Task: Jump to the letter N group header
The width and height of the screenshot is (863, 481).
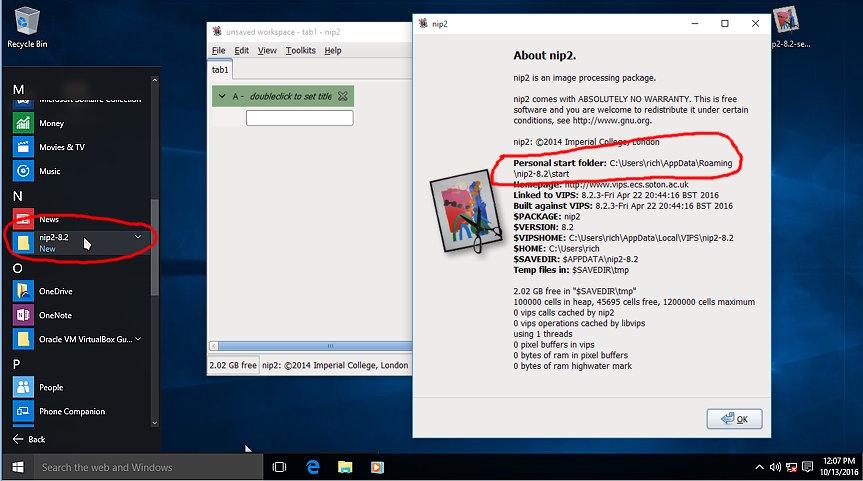Action: pyautogui.click(x=18, y=196)
